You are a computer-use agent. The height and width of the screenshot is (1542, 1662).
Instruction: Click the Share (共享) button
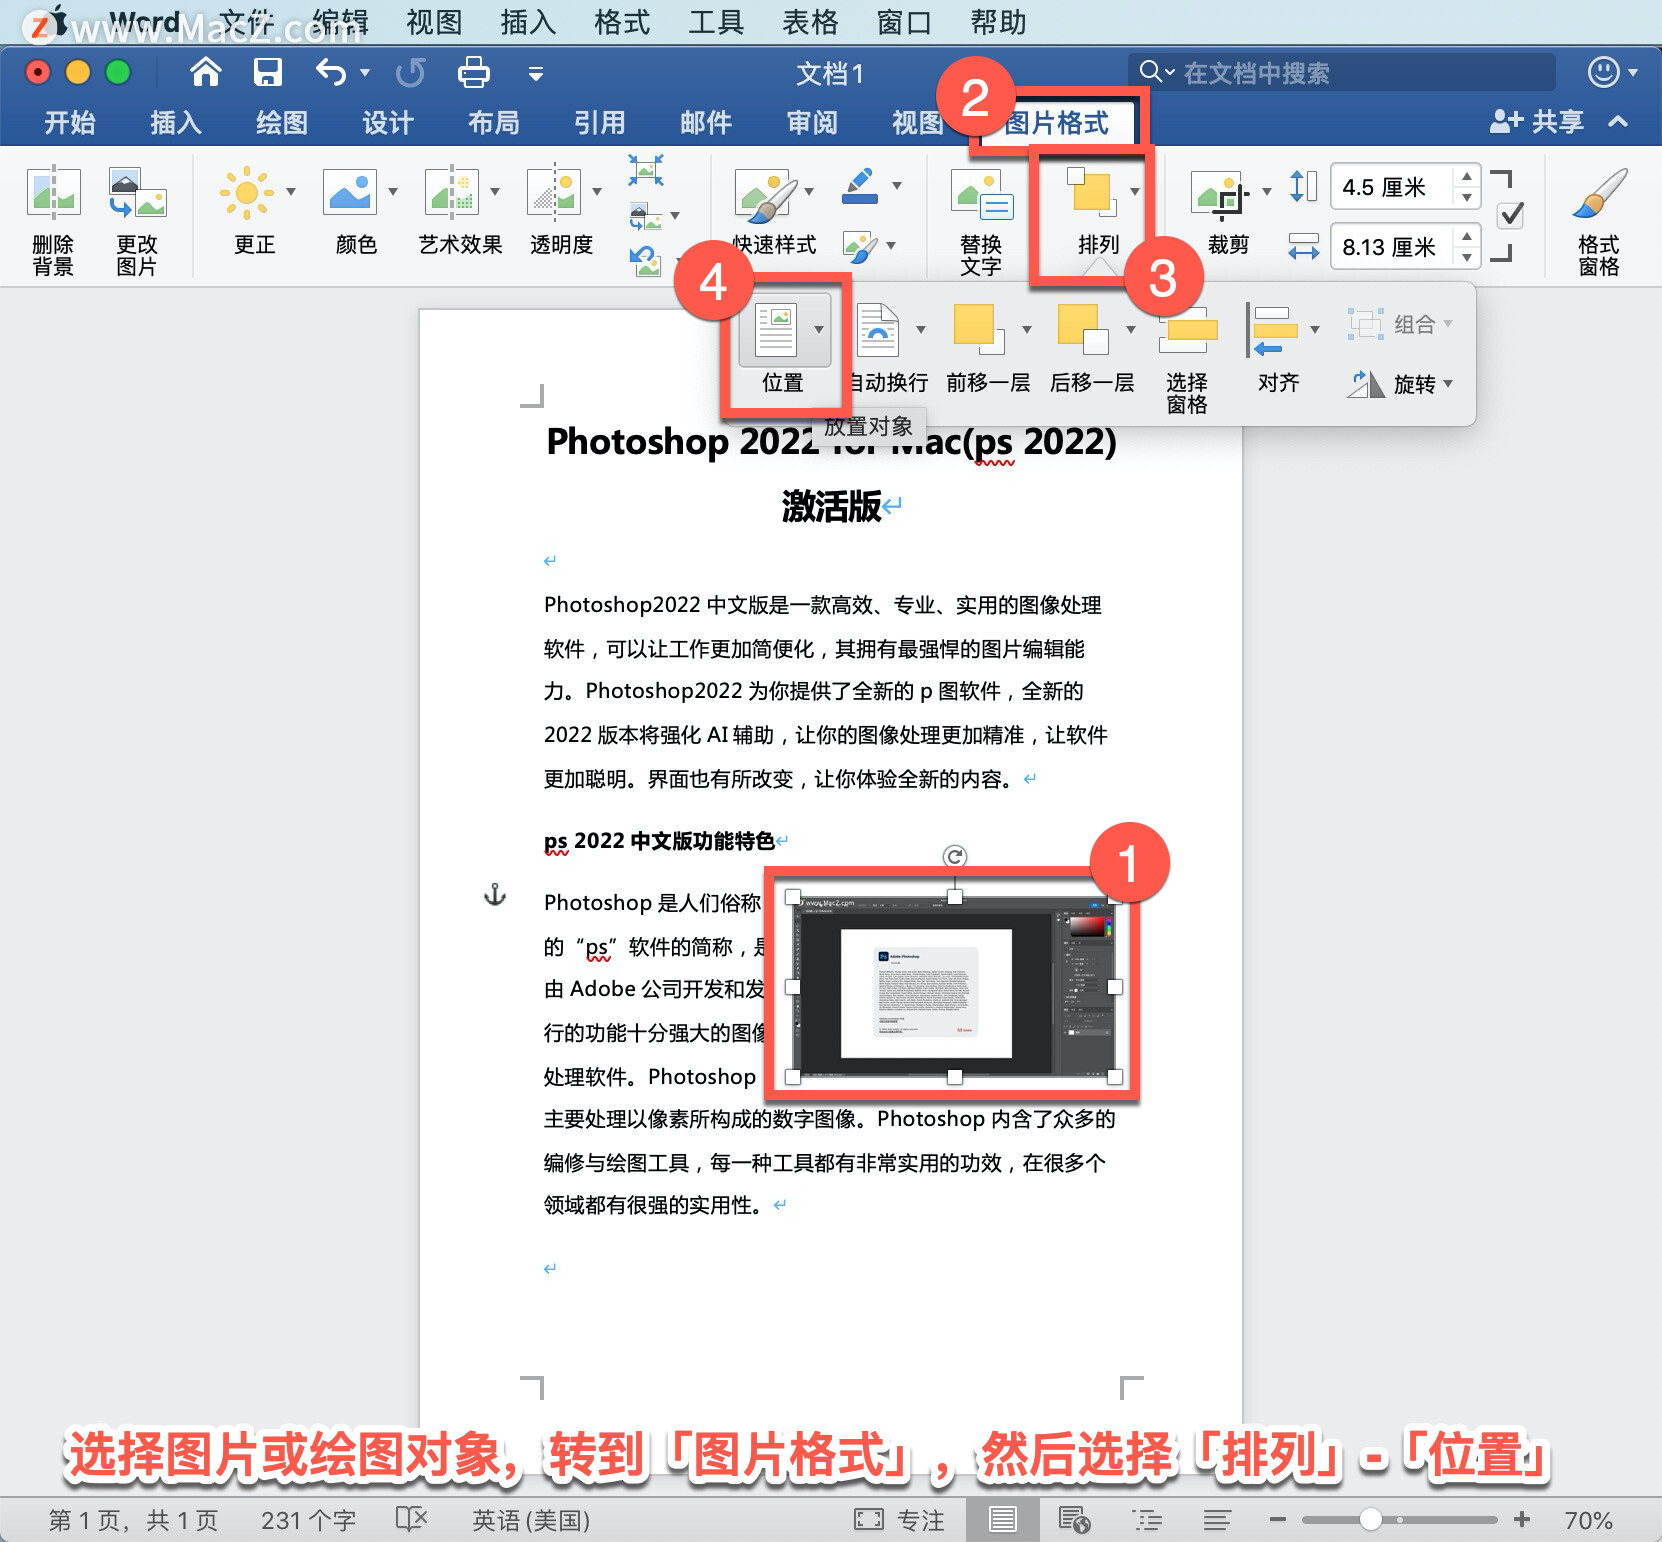pyautogui.click(x=1537, y=122)
